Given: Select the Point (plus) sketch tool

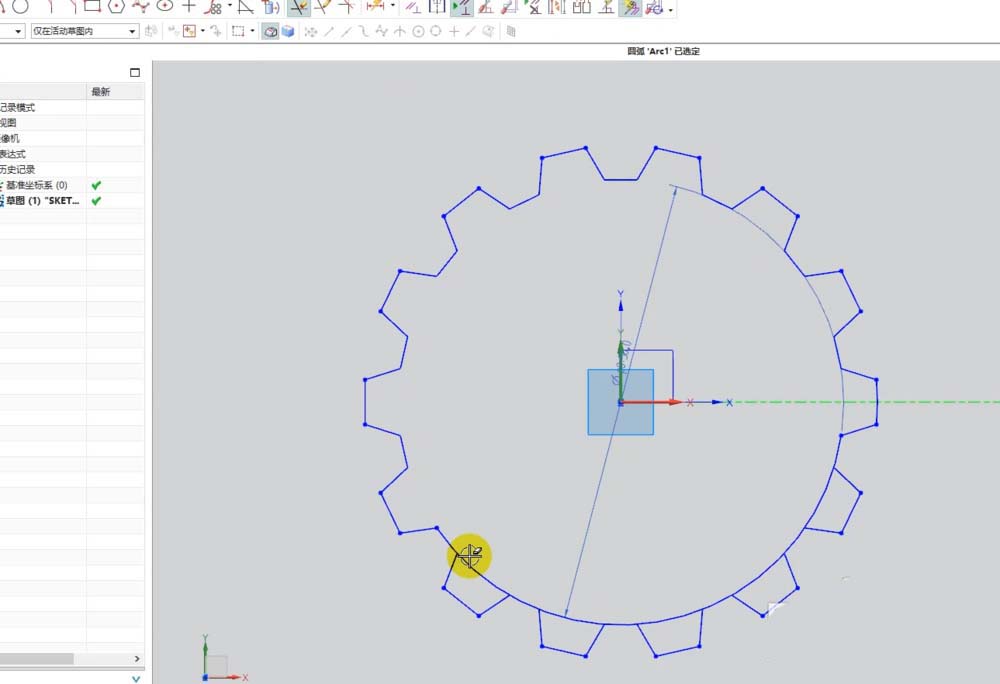Looking at the screenshot, I should 189,6.
